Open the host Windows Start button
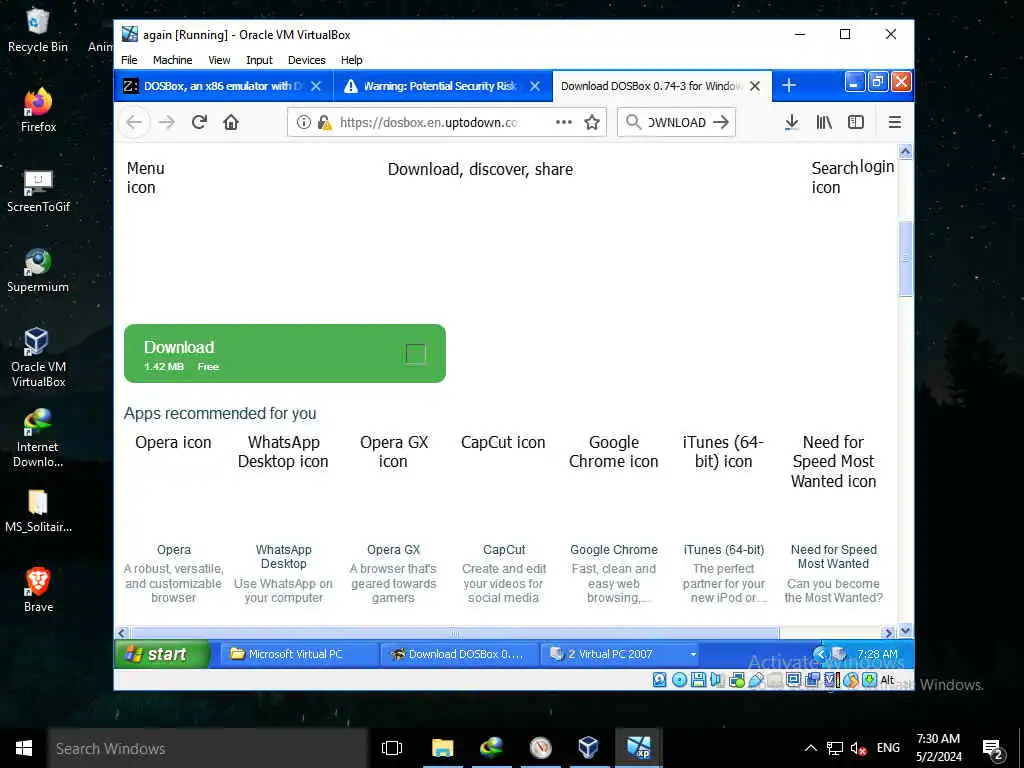1024x768 pixels. (x=24, y=748)
